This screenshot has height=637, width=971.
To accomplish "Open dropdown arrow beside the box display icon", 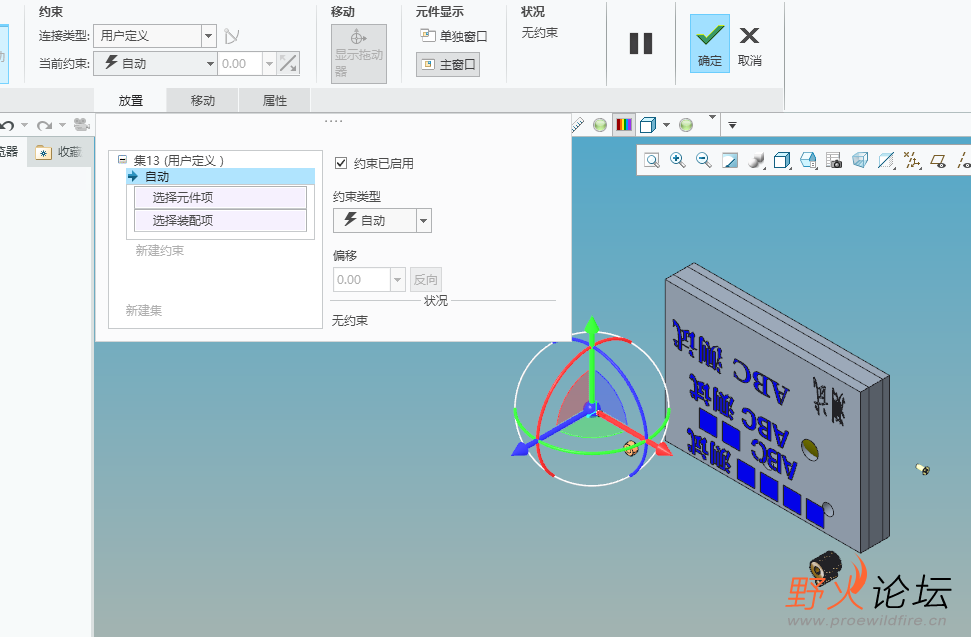I will (666, 125).
